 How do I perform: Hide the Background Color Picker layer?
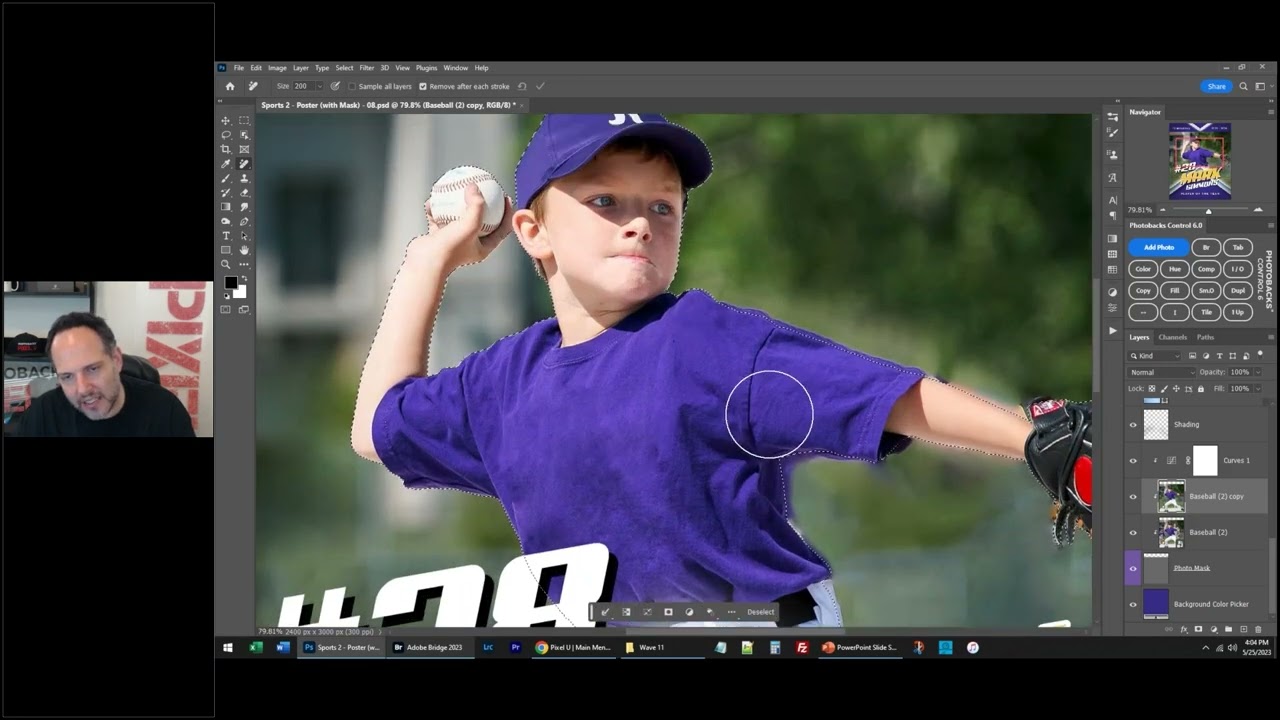1133,604
